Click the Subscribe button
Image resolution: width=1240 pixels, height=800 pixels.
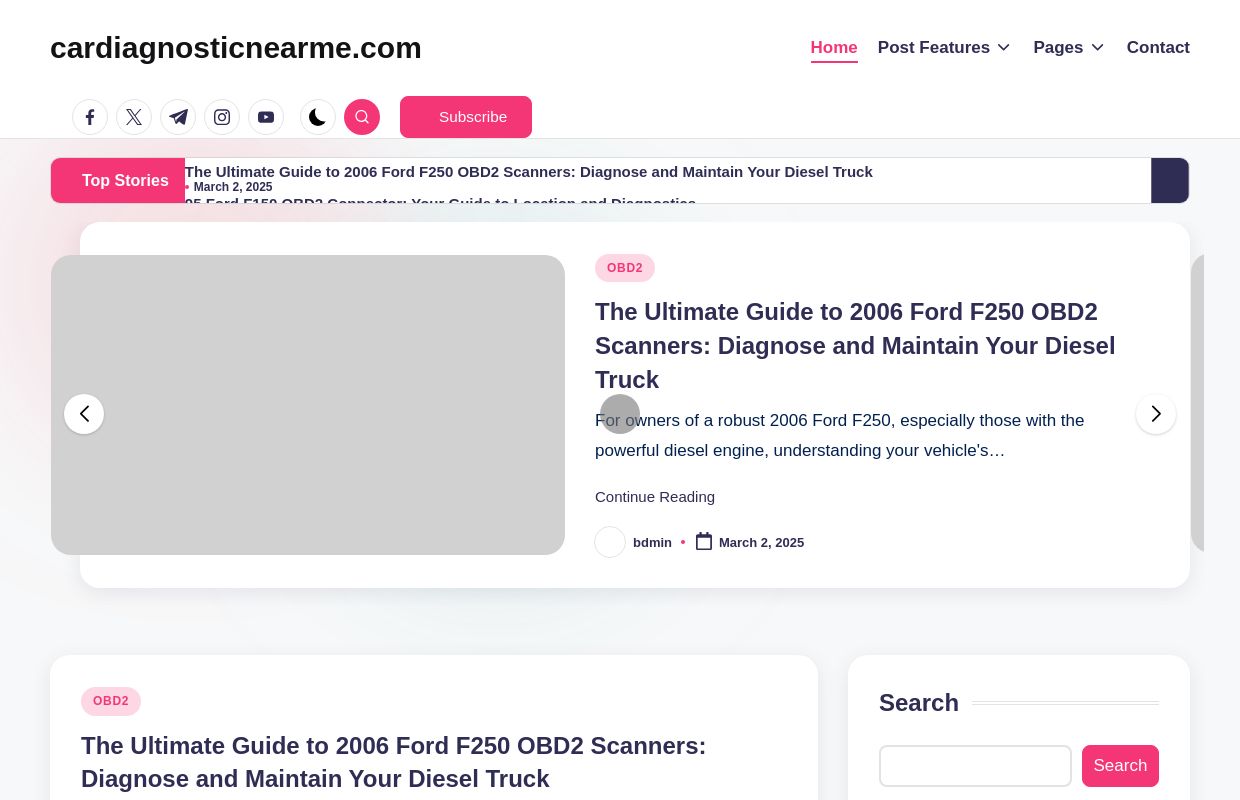[x=466, y=117]
